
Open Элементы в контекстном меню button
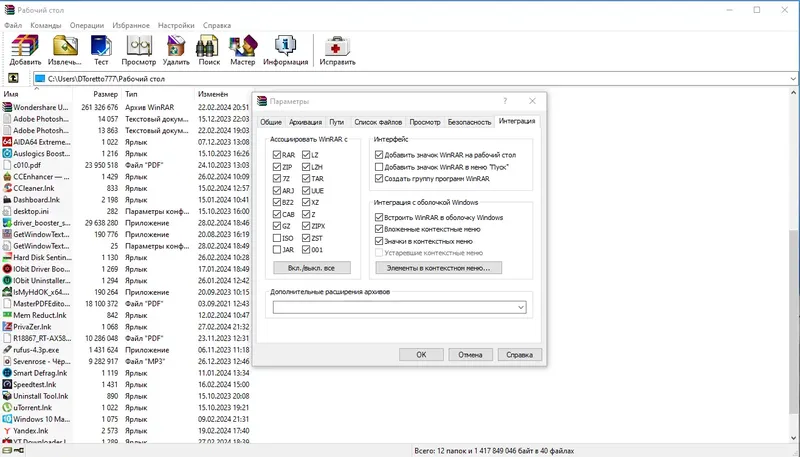point(438,268)
